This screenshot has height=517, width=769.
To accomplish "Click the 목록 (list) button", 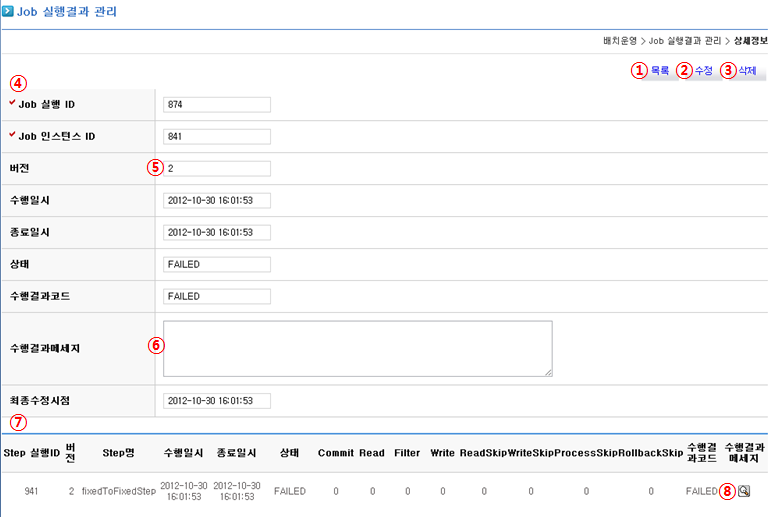I will [x=660, y=71].
